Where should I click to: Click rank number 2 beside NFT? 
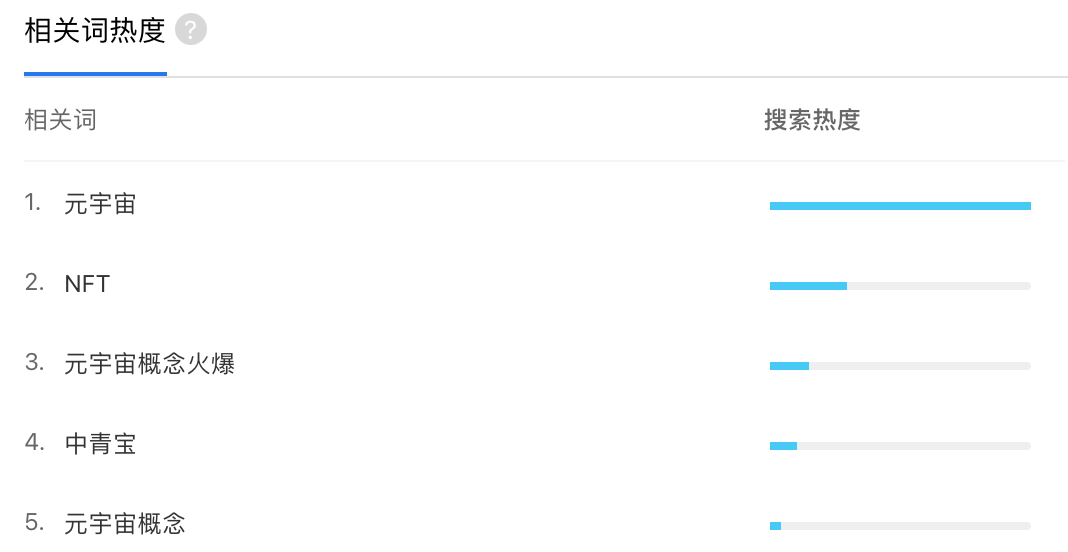tap(34, 284)
